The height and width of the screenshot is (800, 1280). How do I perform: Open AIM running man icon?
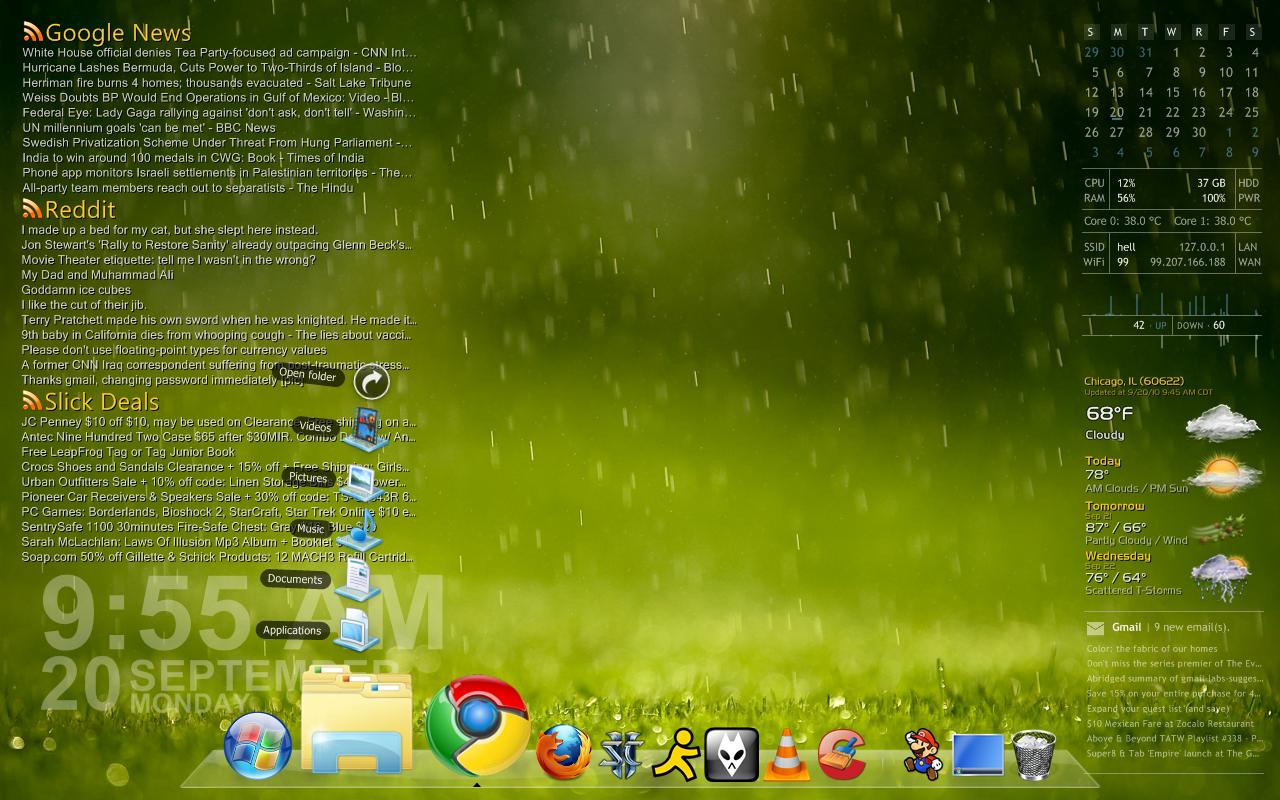tap(676, 754)
